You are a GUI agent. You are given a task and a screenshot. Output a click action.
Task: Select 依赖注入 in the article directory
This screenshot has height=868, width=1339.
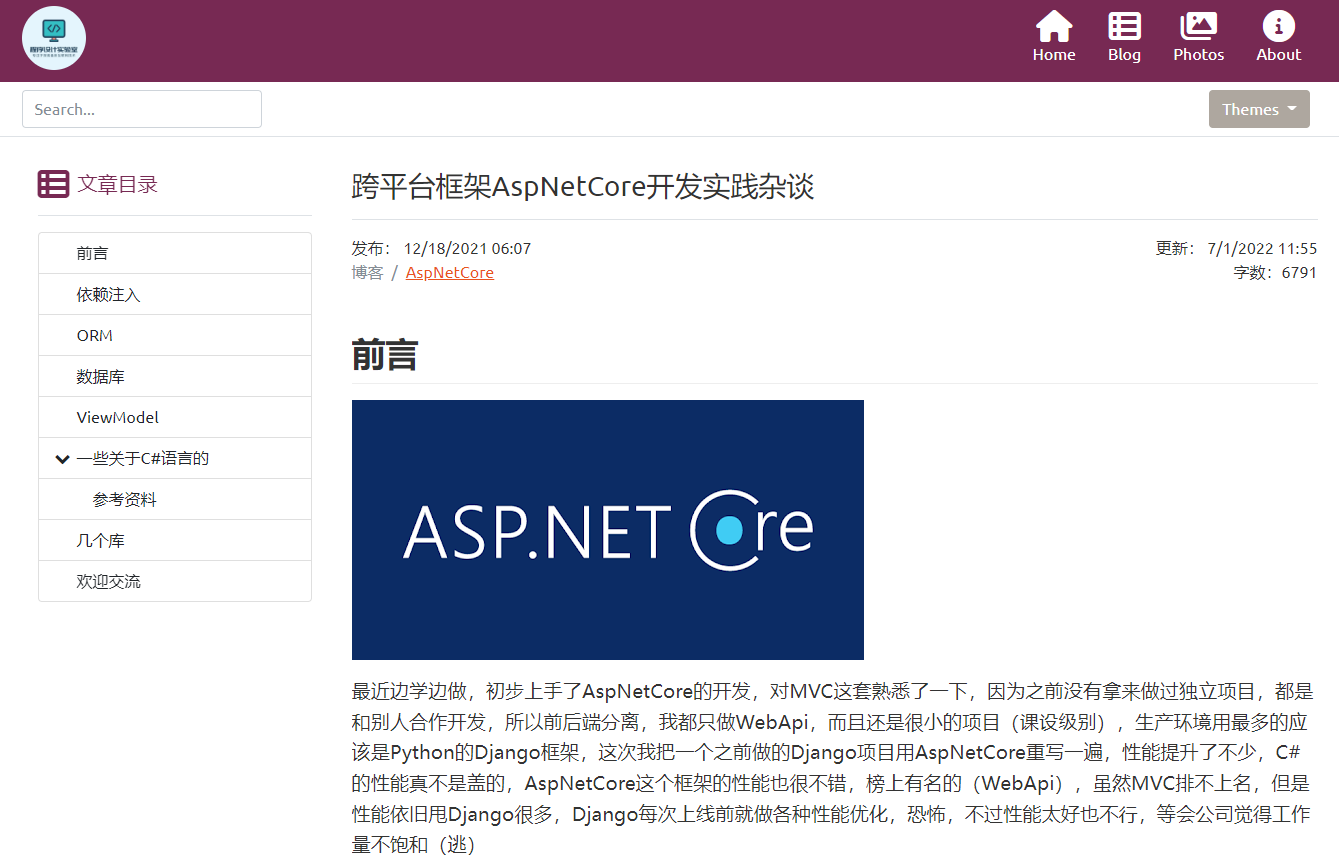175,294
